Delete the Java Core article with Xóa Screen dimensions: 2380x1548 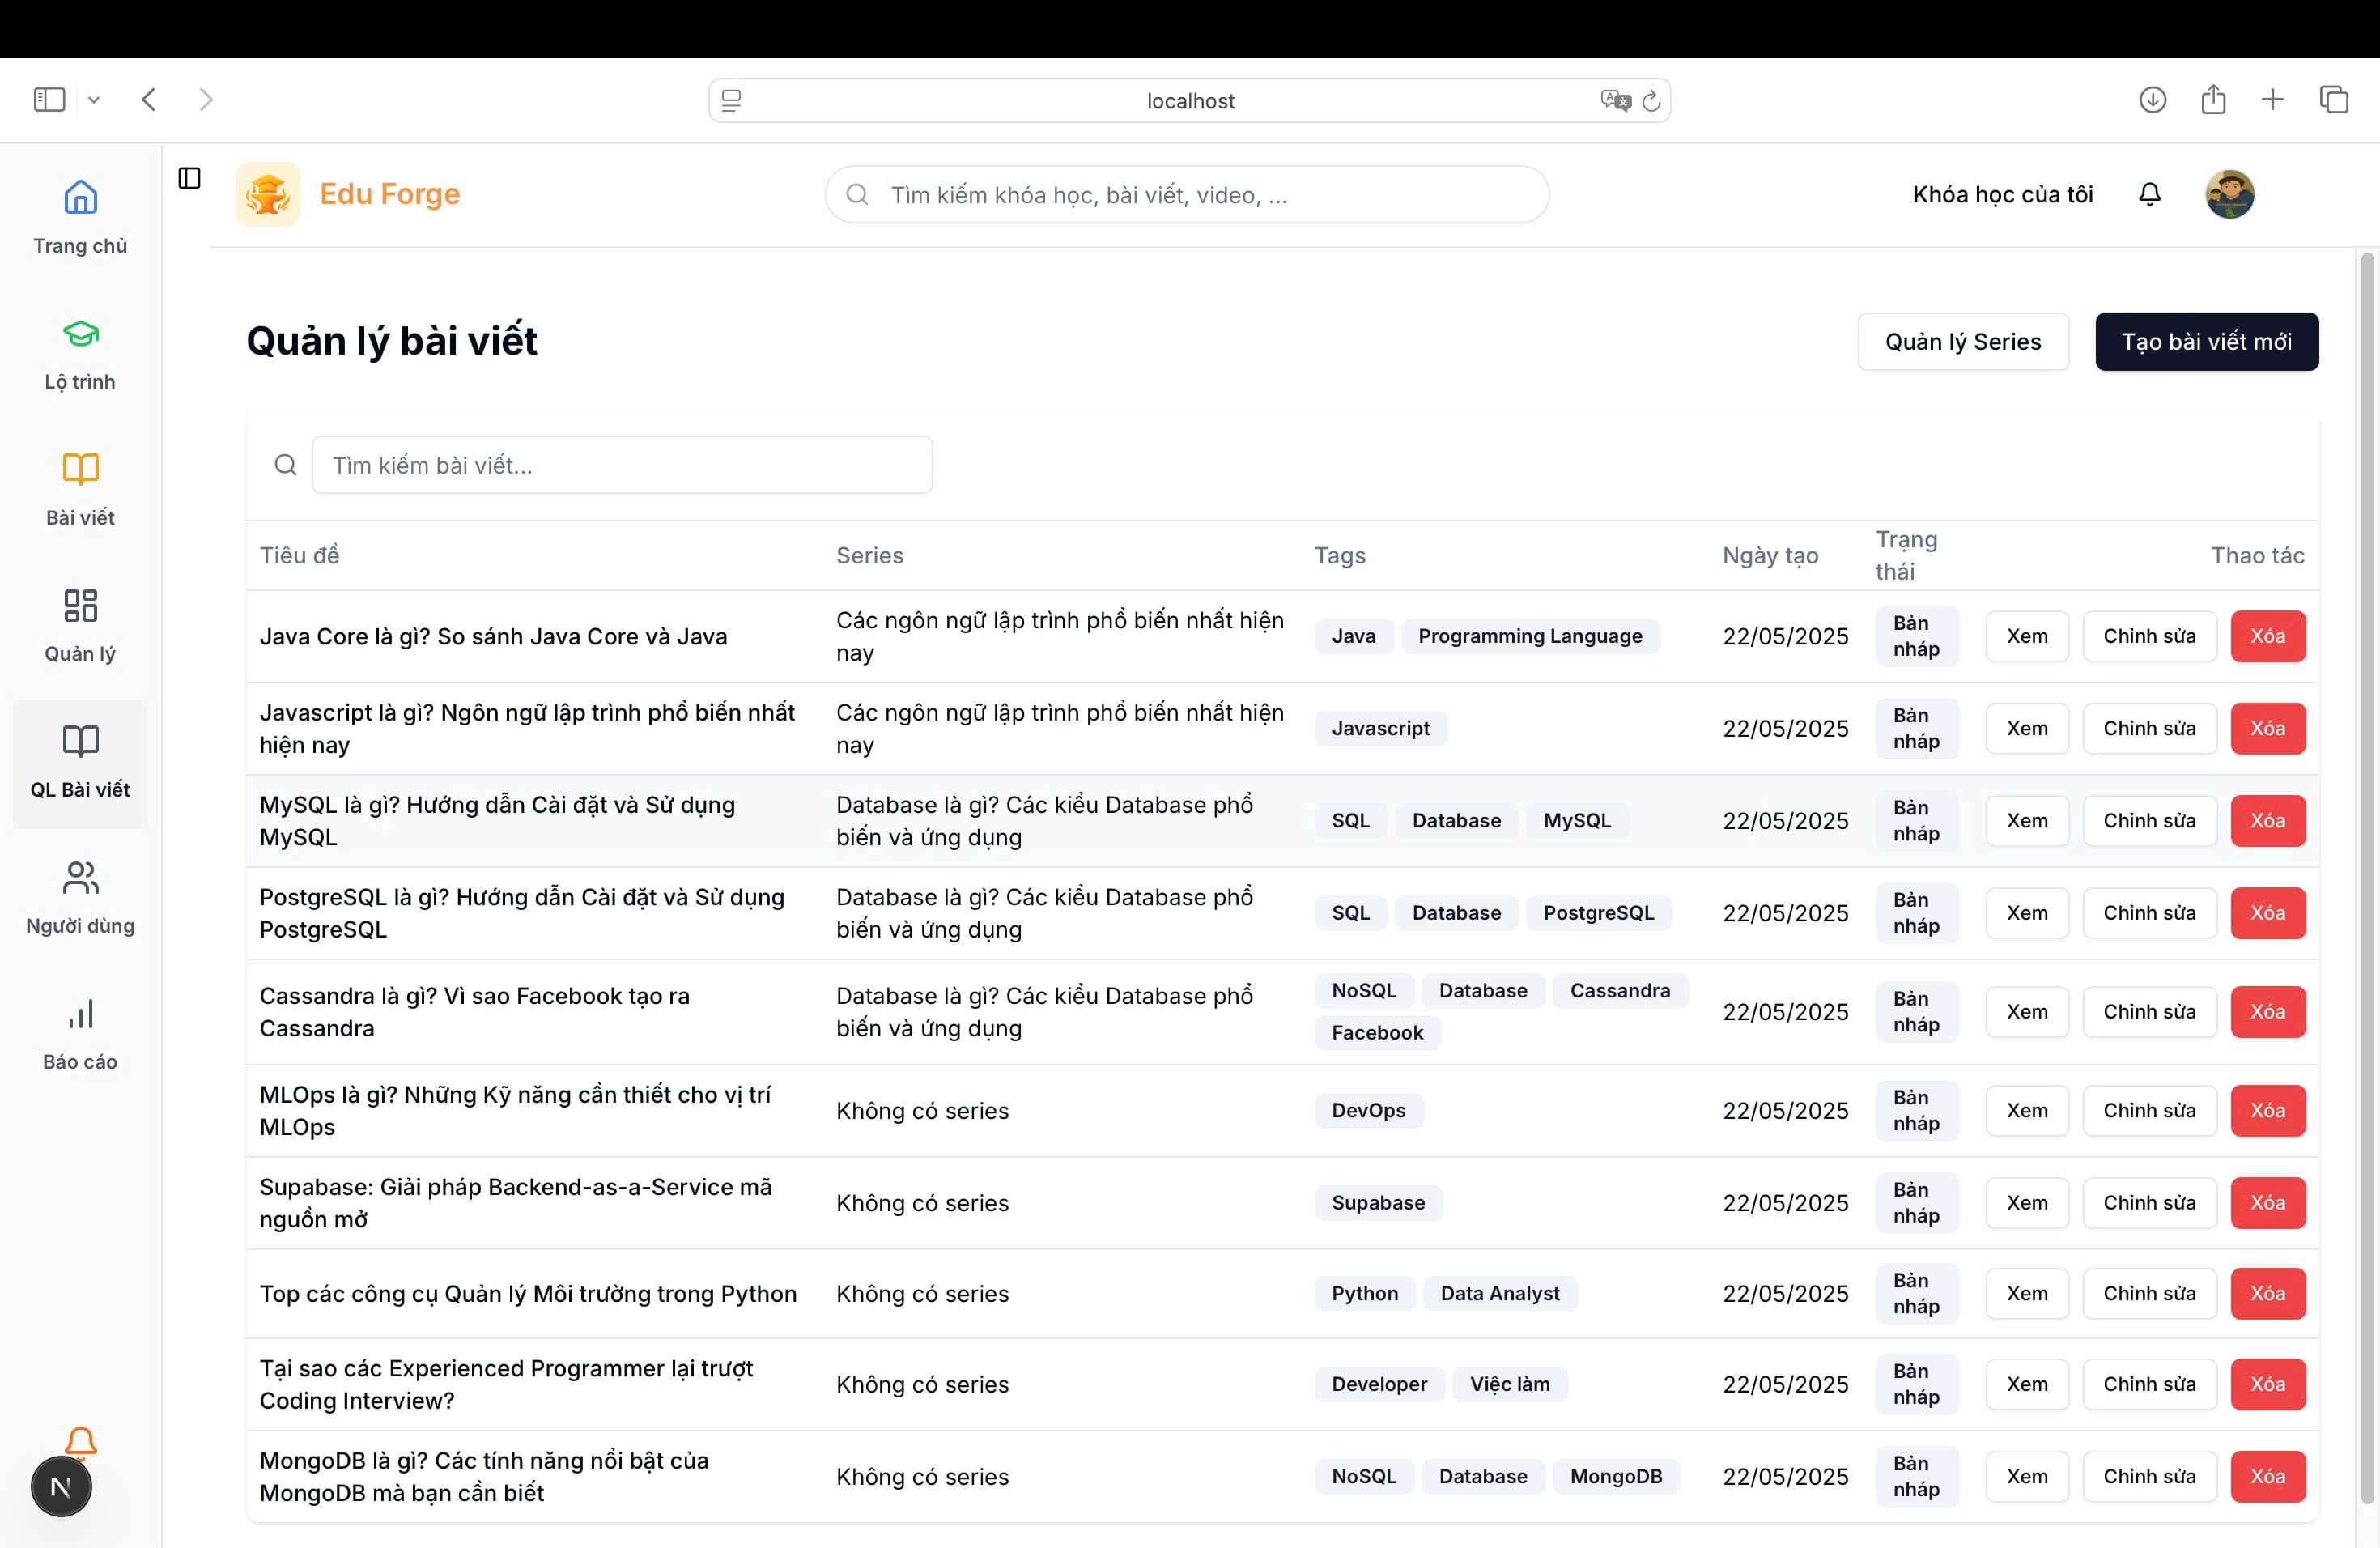click(2267, 636)
